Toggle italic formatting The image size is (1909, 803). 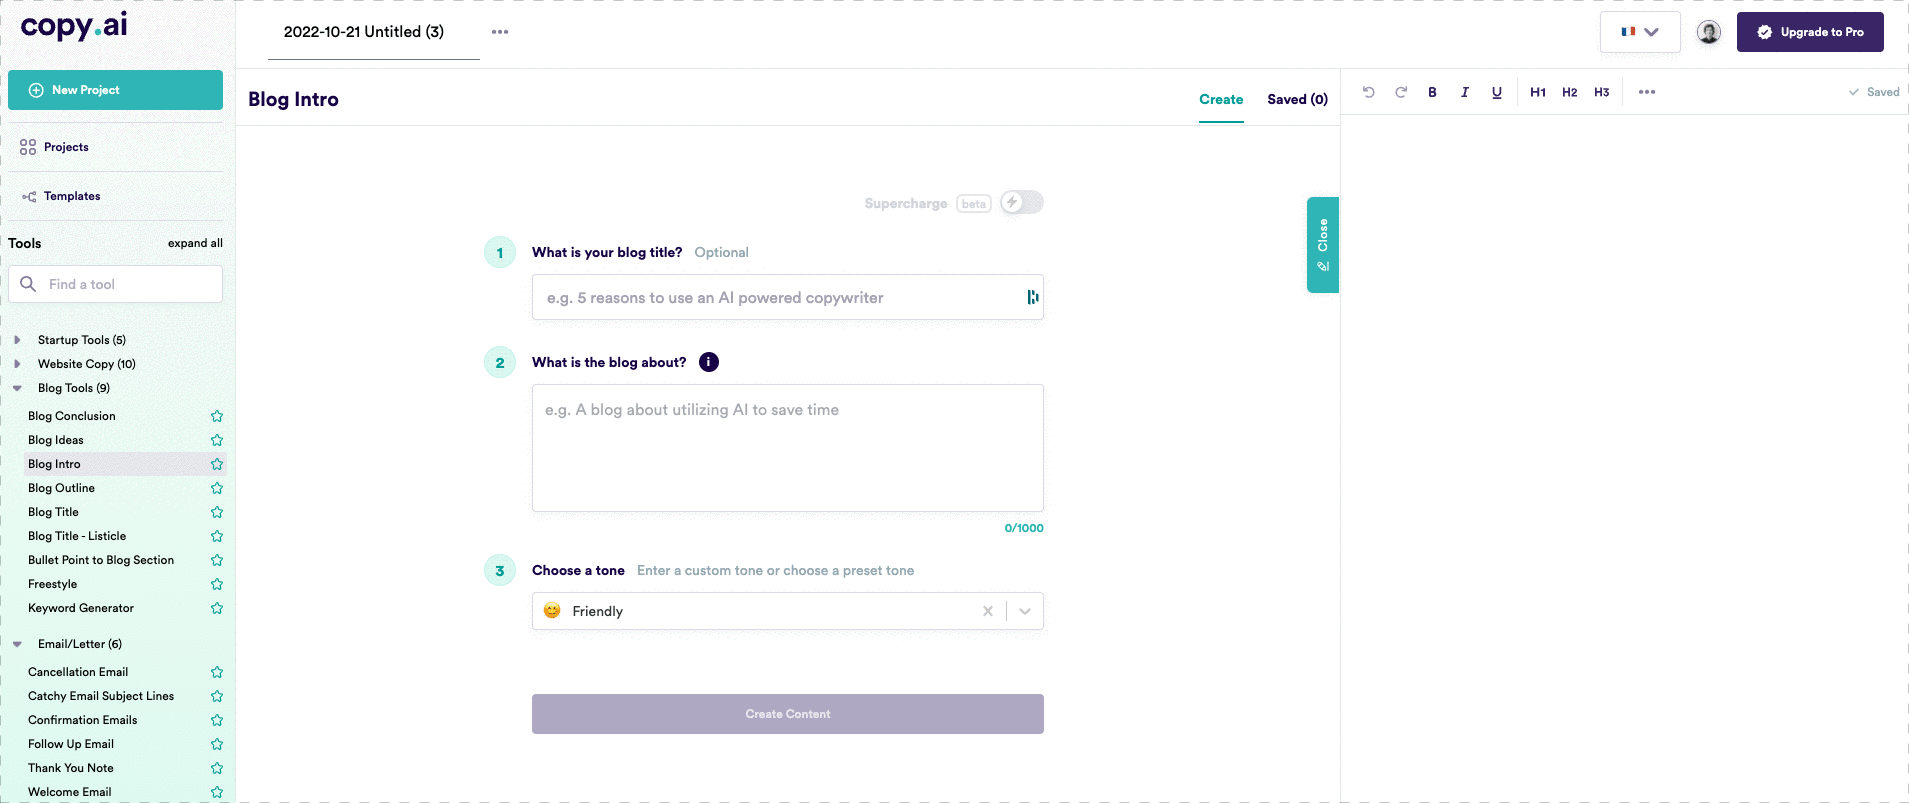pyautogui.click(x=1465, y=92)
